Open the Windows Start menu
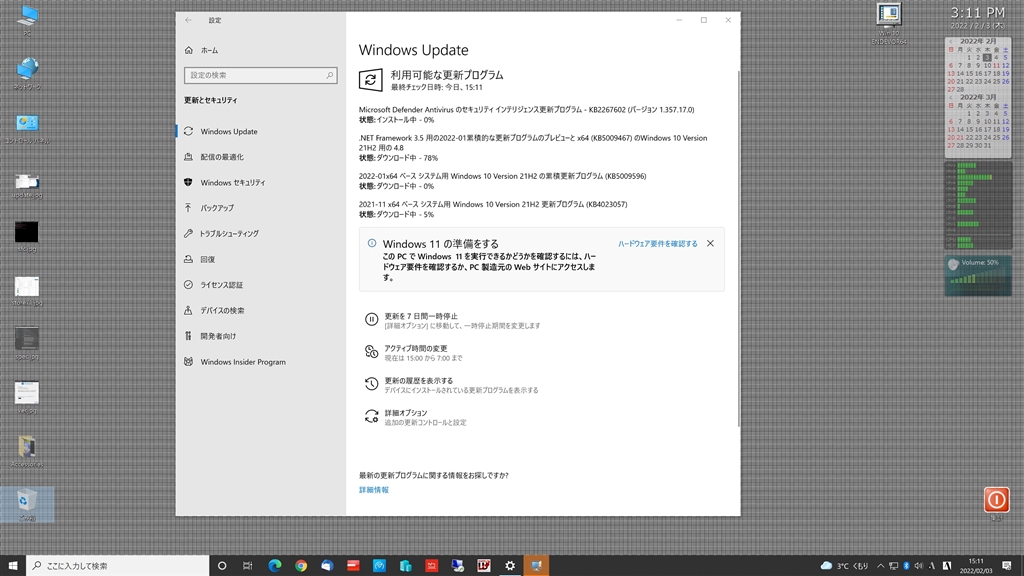Screen dimensions: 1024x576 [13, 566]
